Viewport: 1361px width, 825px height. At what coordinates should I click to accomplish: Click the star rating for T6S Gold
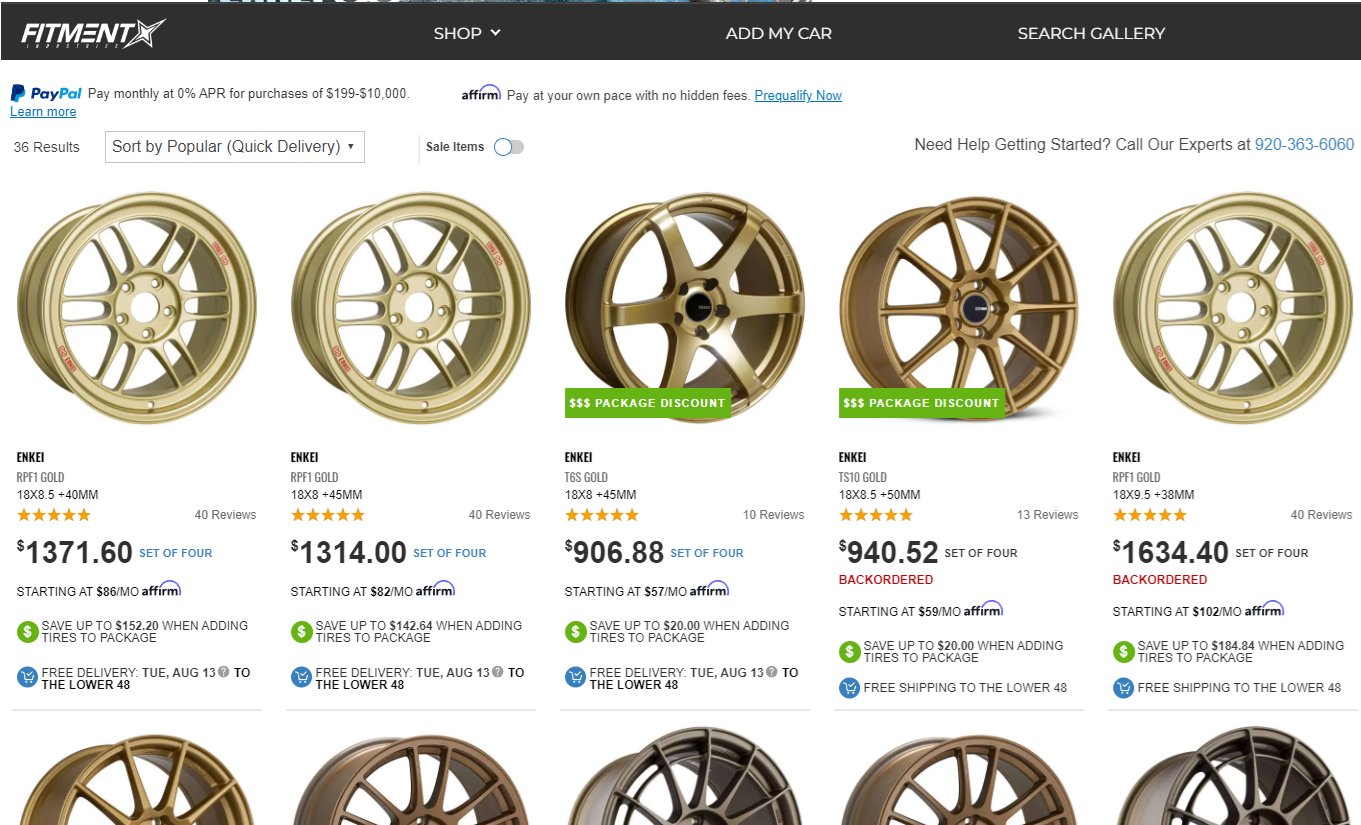[602, 515]
